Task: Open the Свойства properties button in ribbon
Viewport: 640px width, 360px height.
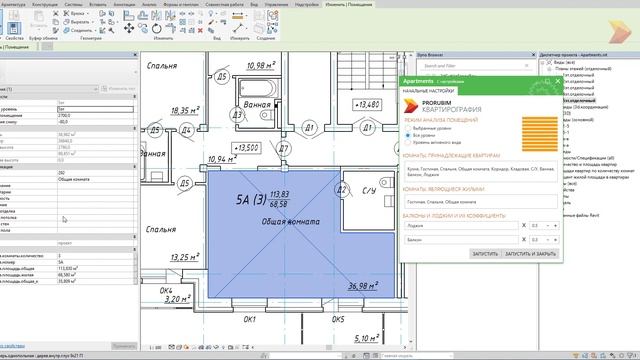Action: coord(13,28)
